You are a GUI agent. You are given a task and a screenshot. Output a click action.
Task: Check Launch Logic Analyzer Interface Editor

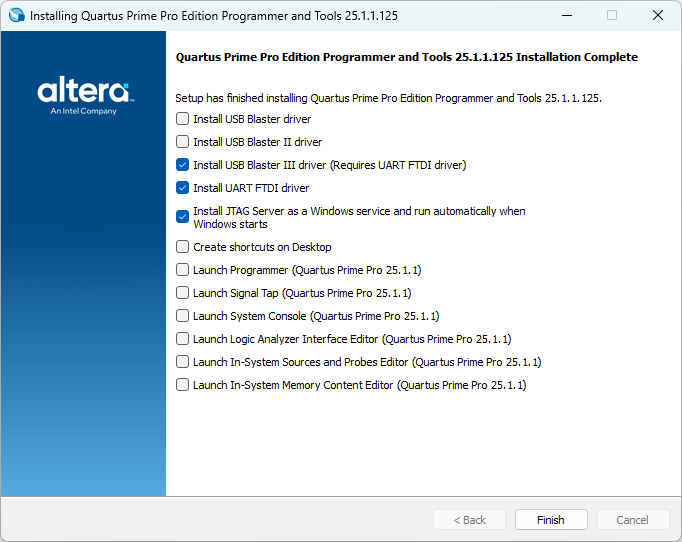(182, 338)
